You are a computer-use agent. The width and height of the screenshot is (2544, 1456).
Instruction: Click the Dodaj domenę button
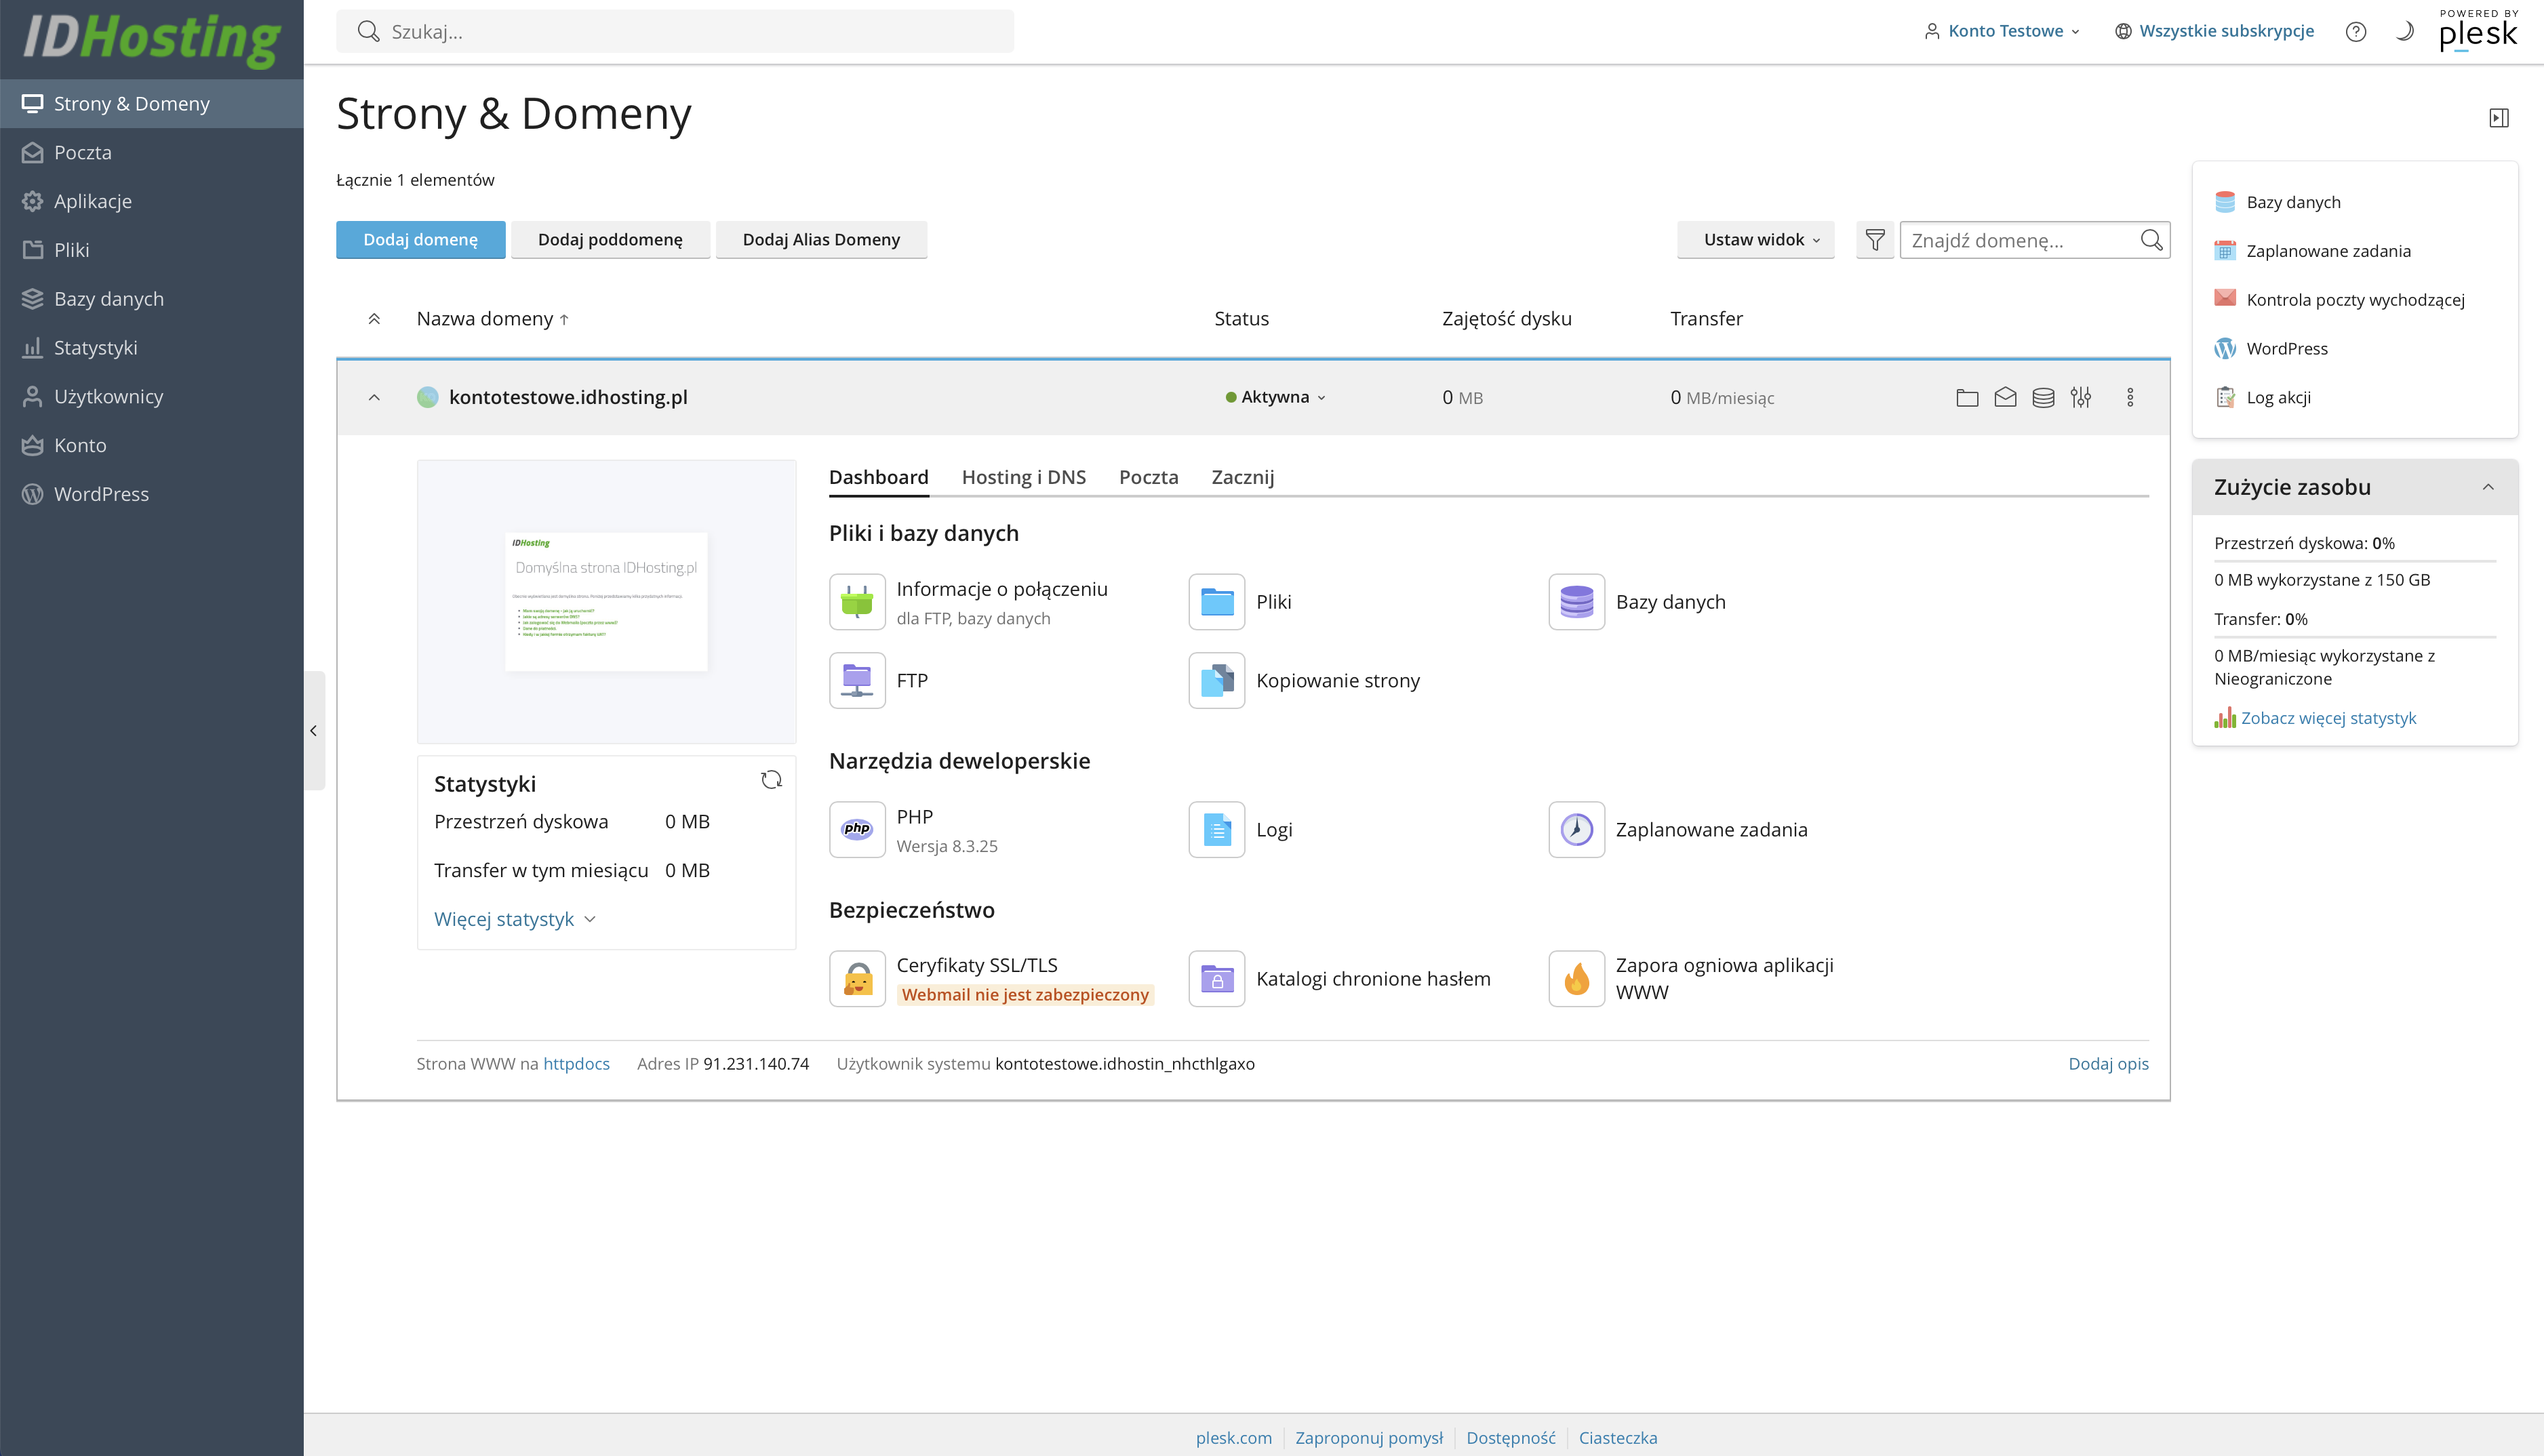420,240
